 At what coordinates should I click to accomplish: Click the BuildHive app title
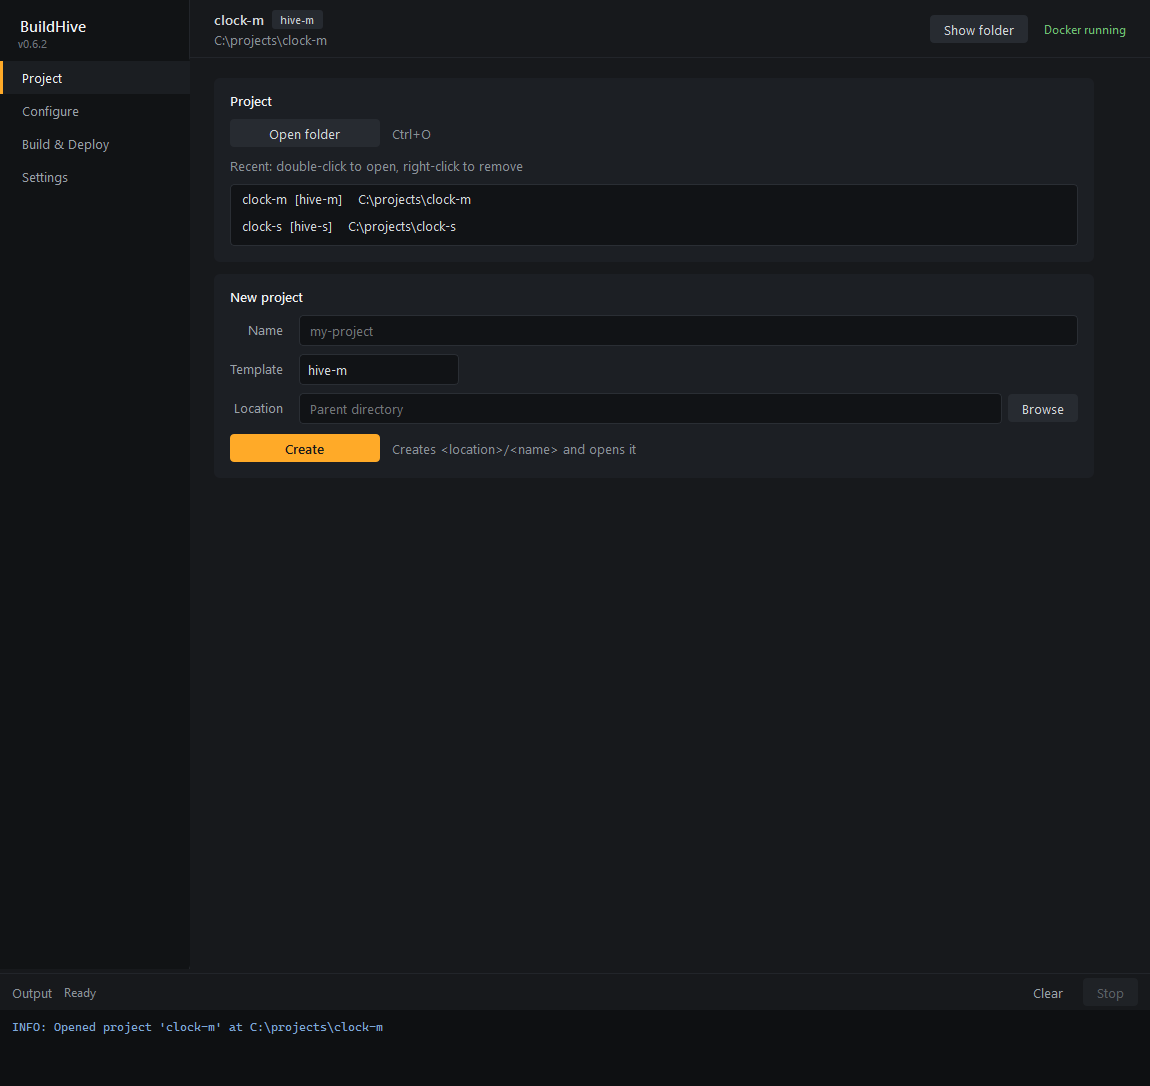(53, 26)
